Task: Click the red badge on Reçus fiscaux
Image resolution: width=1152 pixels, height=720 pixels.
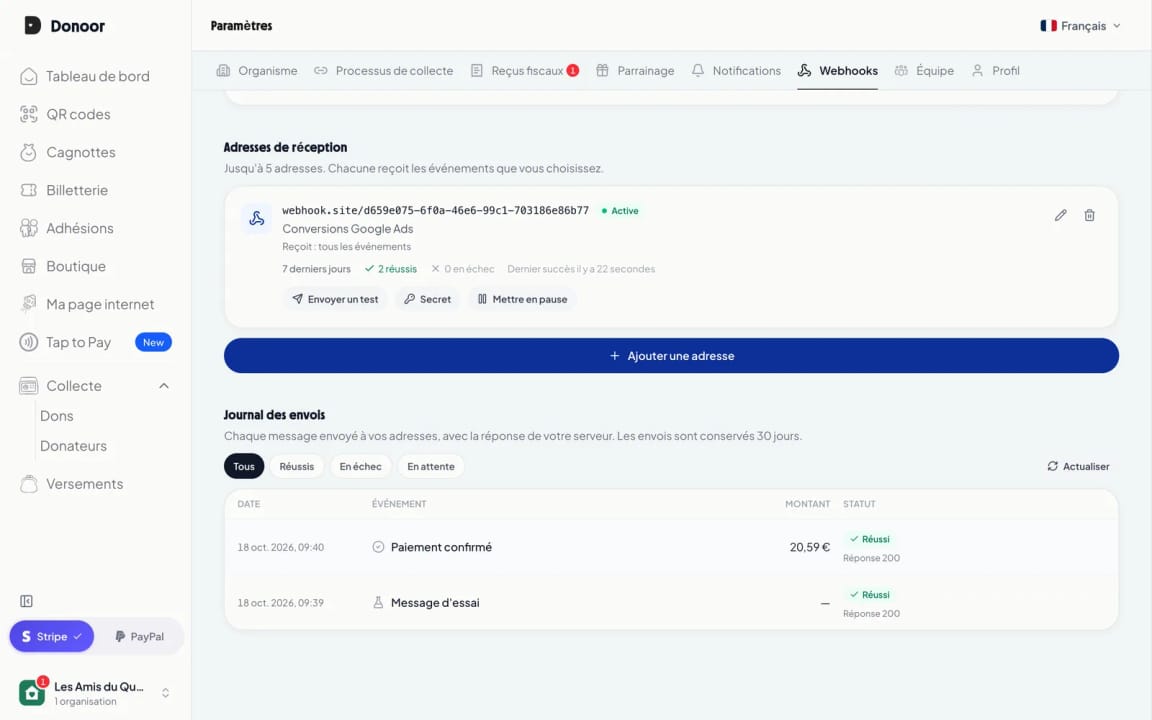Action: coord(573,71)
